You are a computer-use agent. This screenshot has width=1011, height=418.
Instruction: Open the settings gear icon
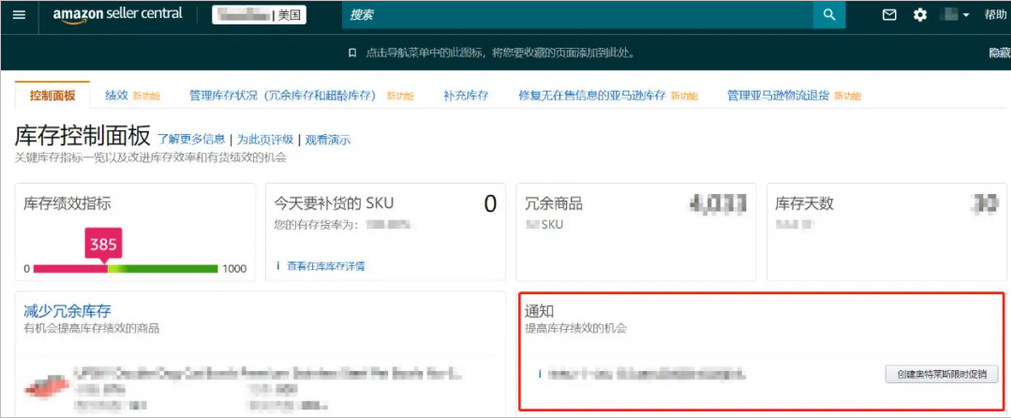[920, 15]
